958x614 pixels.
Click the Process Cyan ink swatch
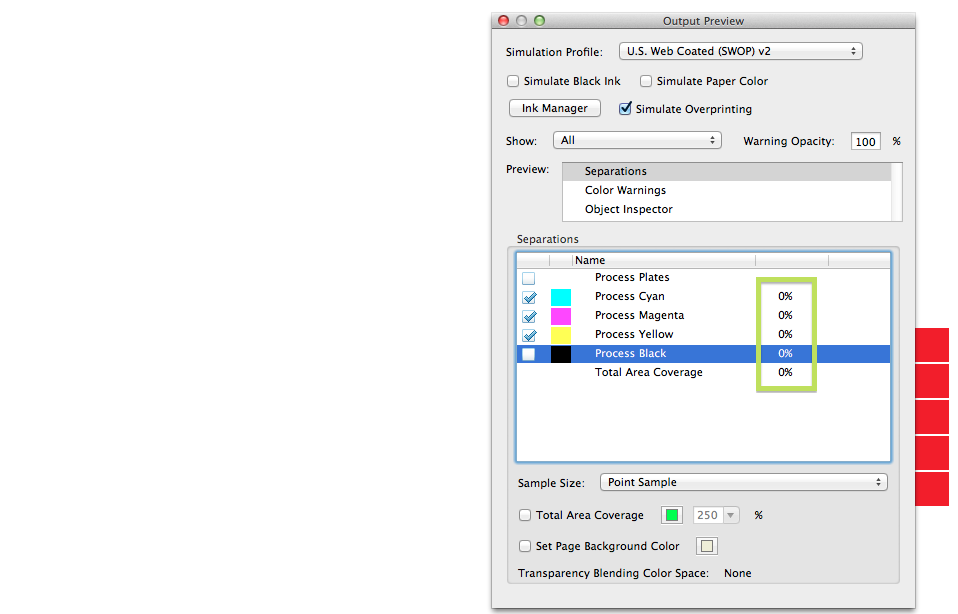point(560,296)
